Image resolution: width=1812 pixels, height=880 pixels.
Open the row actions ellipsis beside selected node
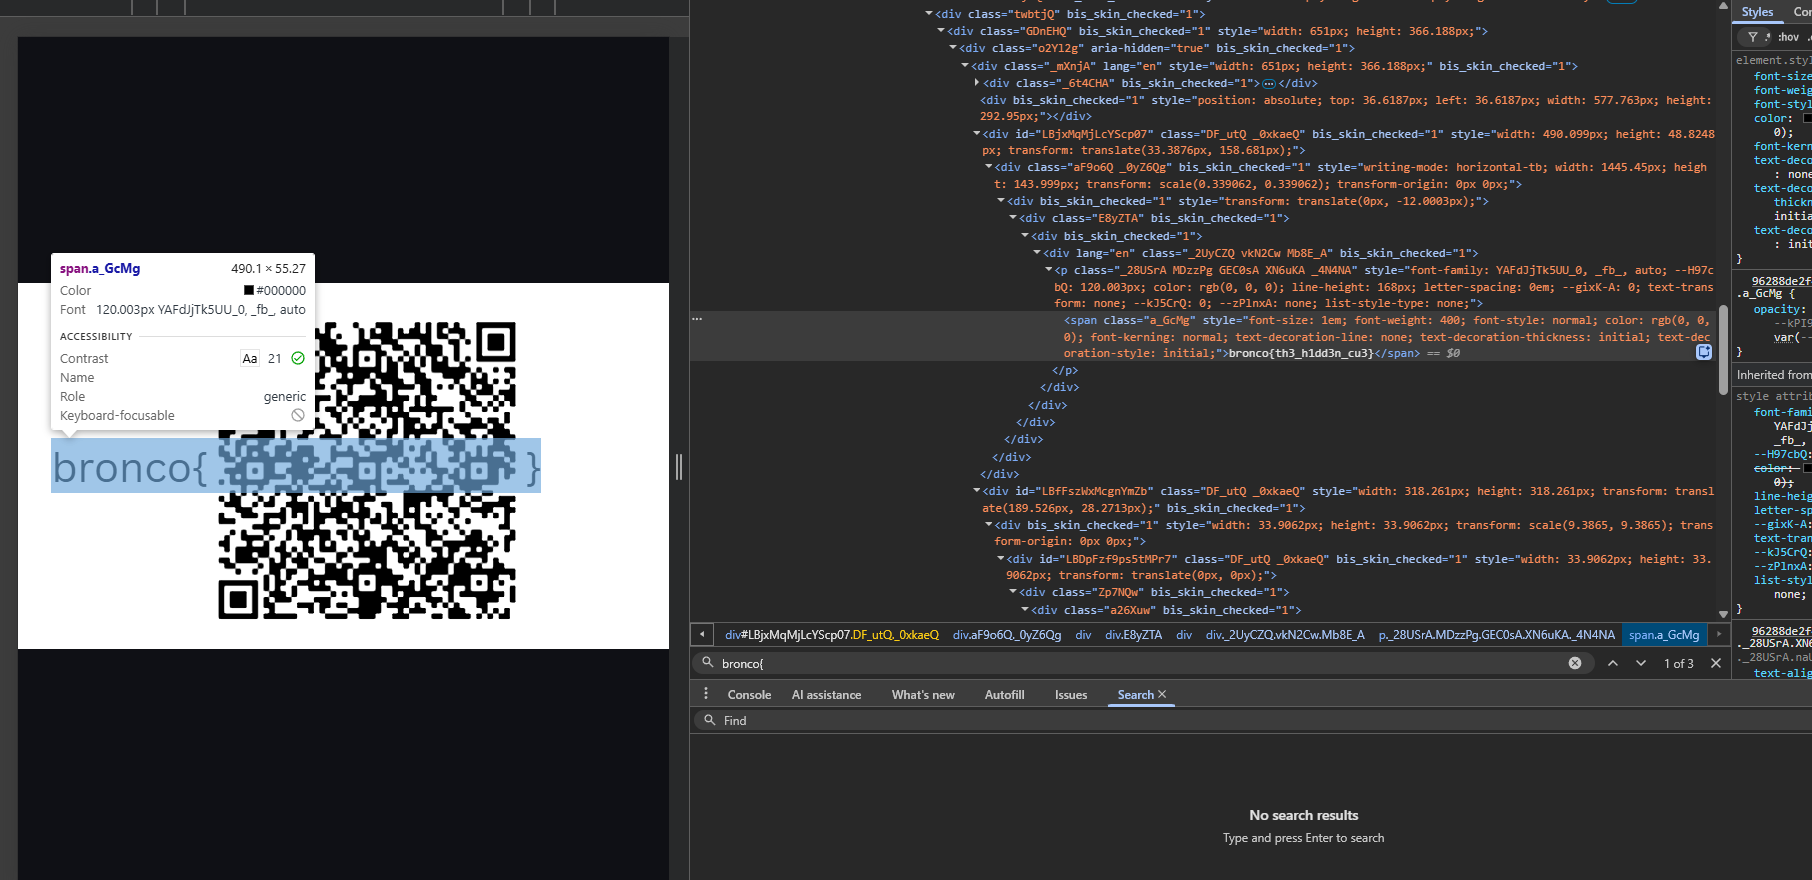click(x=697, y=319)
